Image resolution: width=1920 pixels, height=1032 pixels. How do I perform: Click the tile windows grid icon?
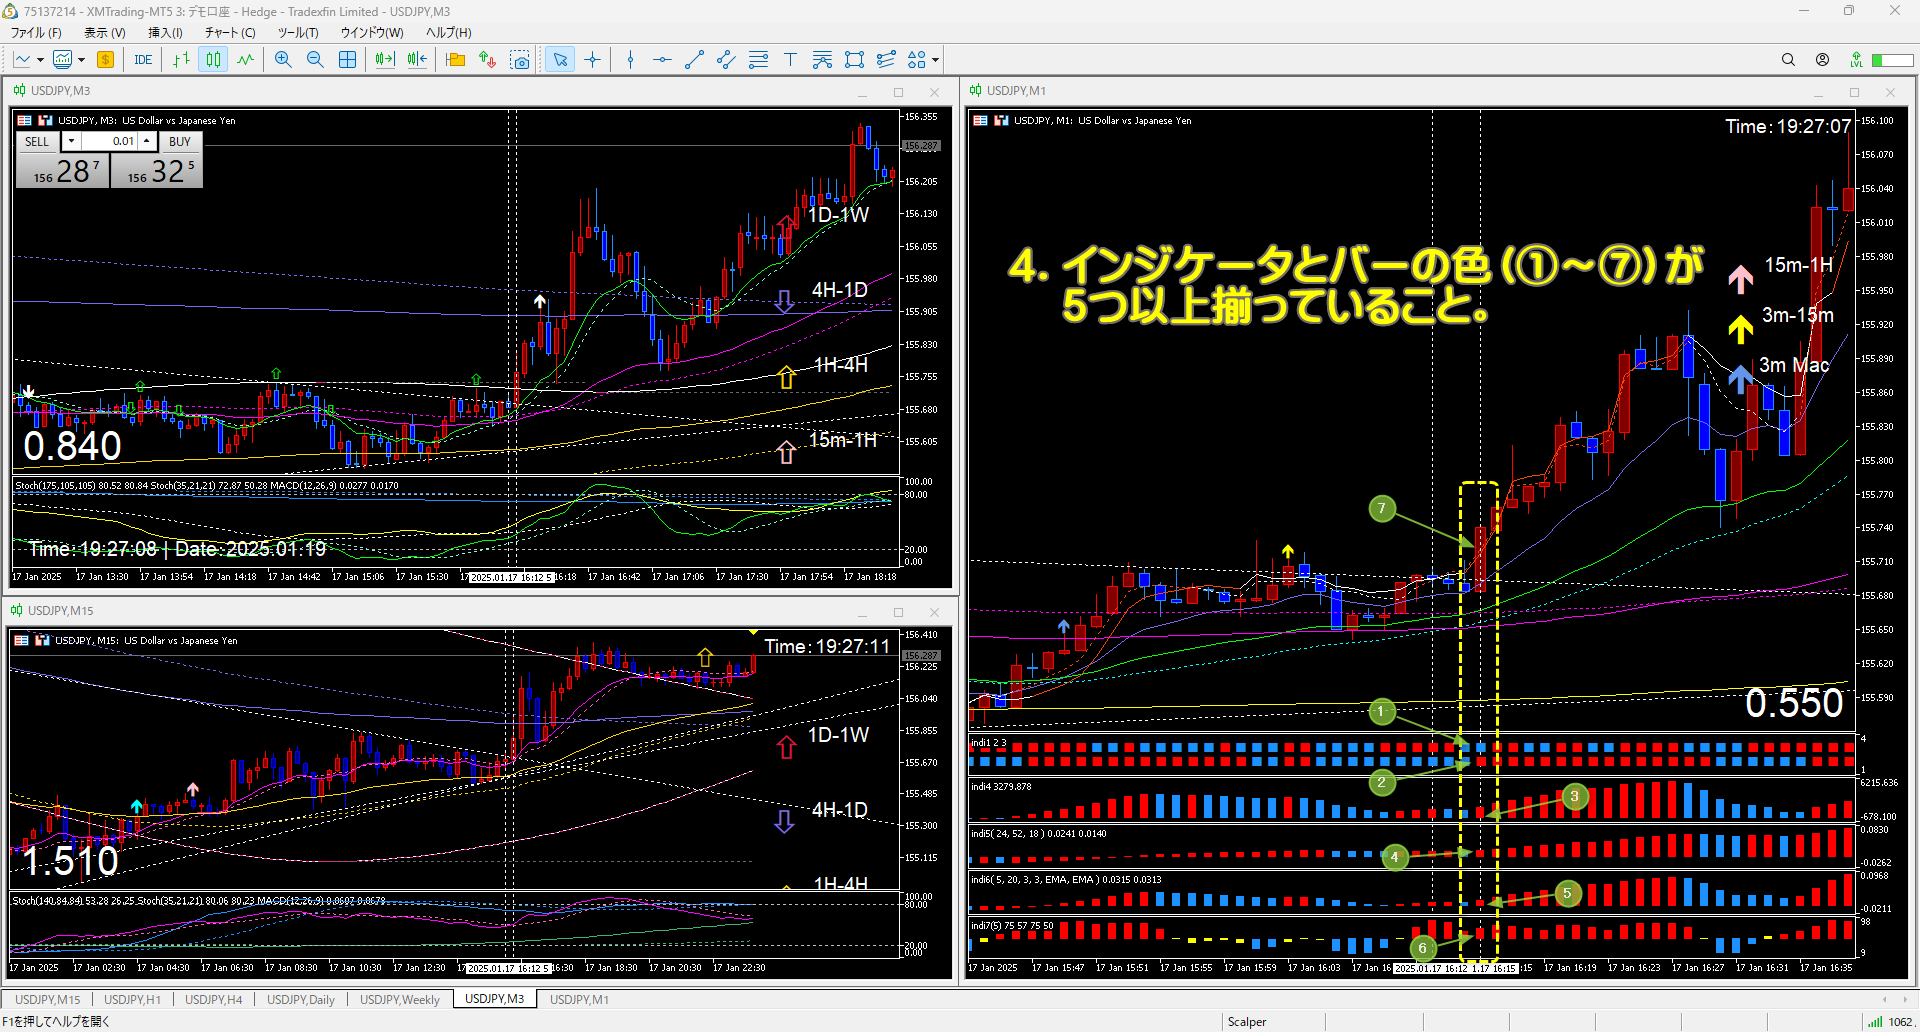click(x=347, y=60)
